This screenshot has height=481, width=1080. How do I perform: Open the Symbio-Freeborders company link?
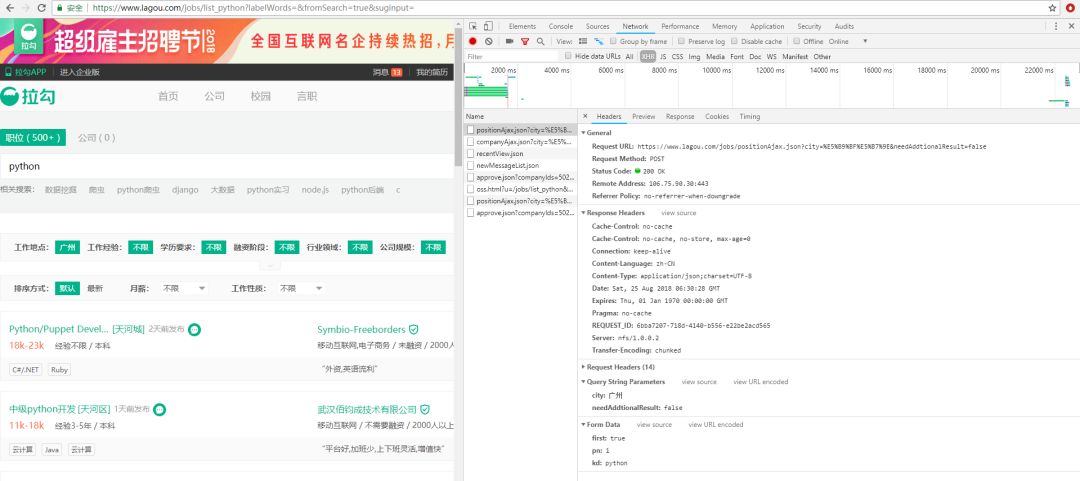click(x=361, y=329)
